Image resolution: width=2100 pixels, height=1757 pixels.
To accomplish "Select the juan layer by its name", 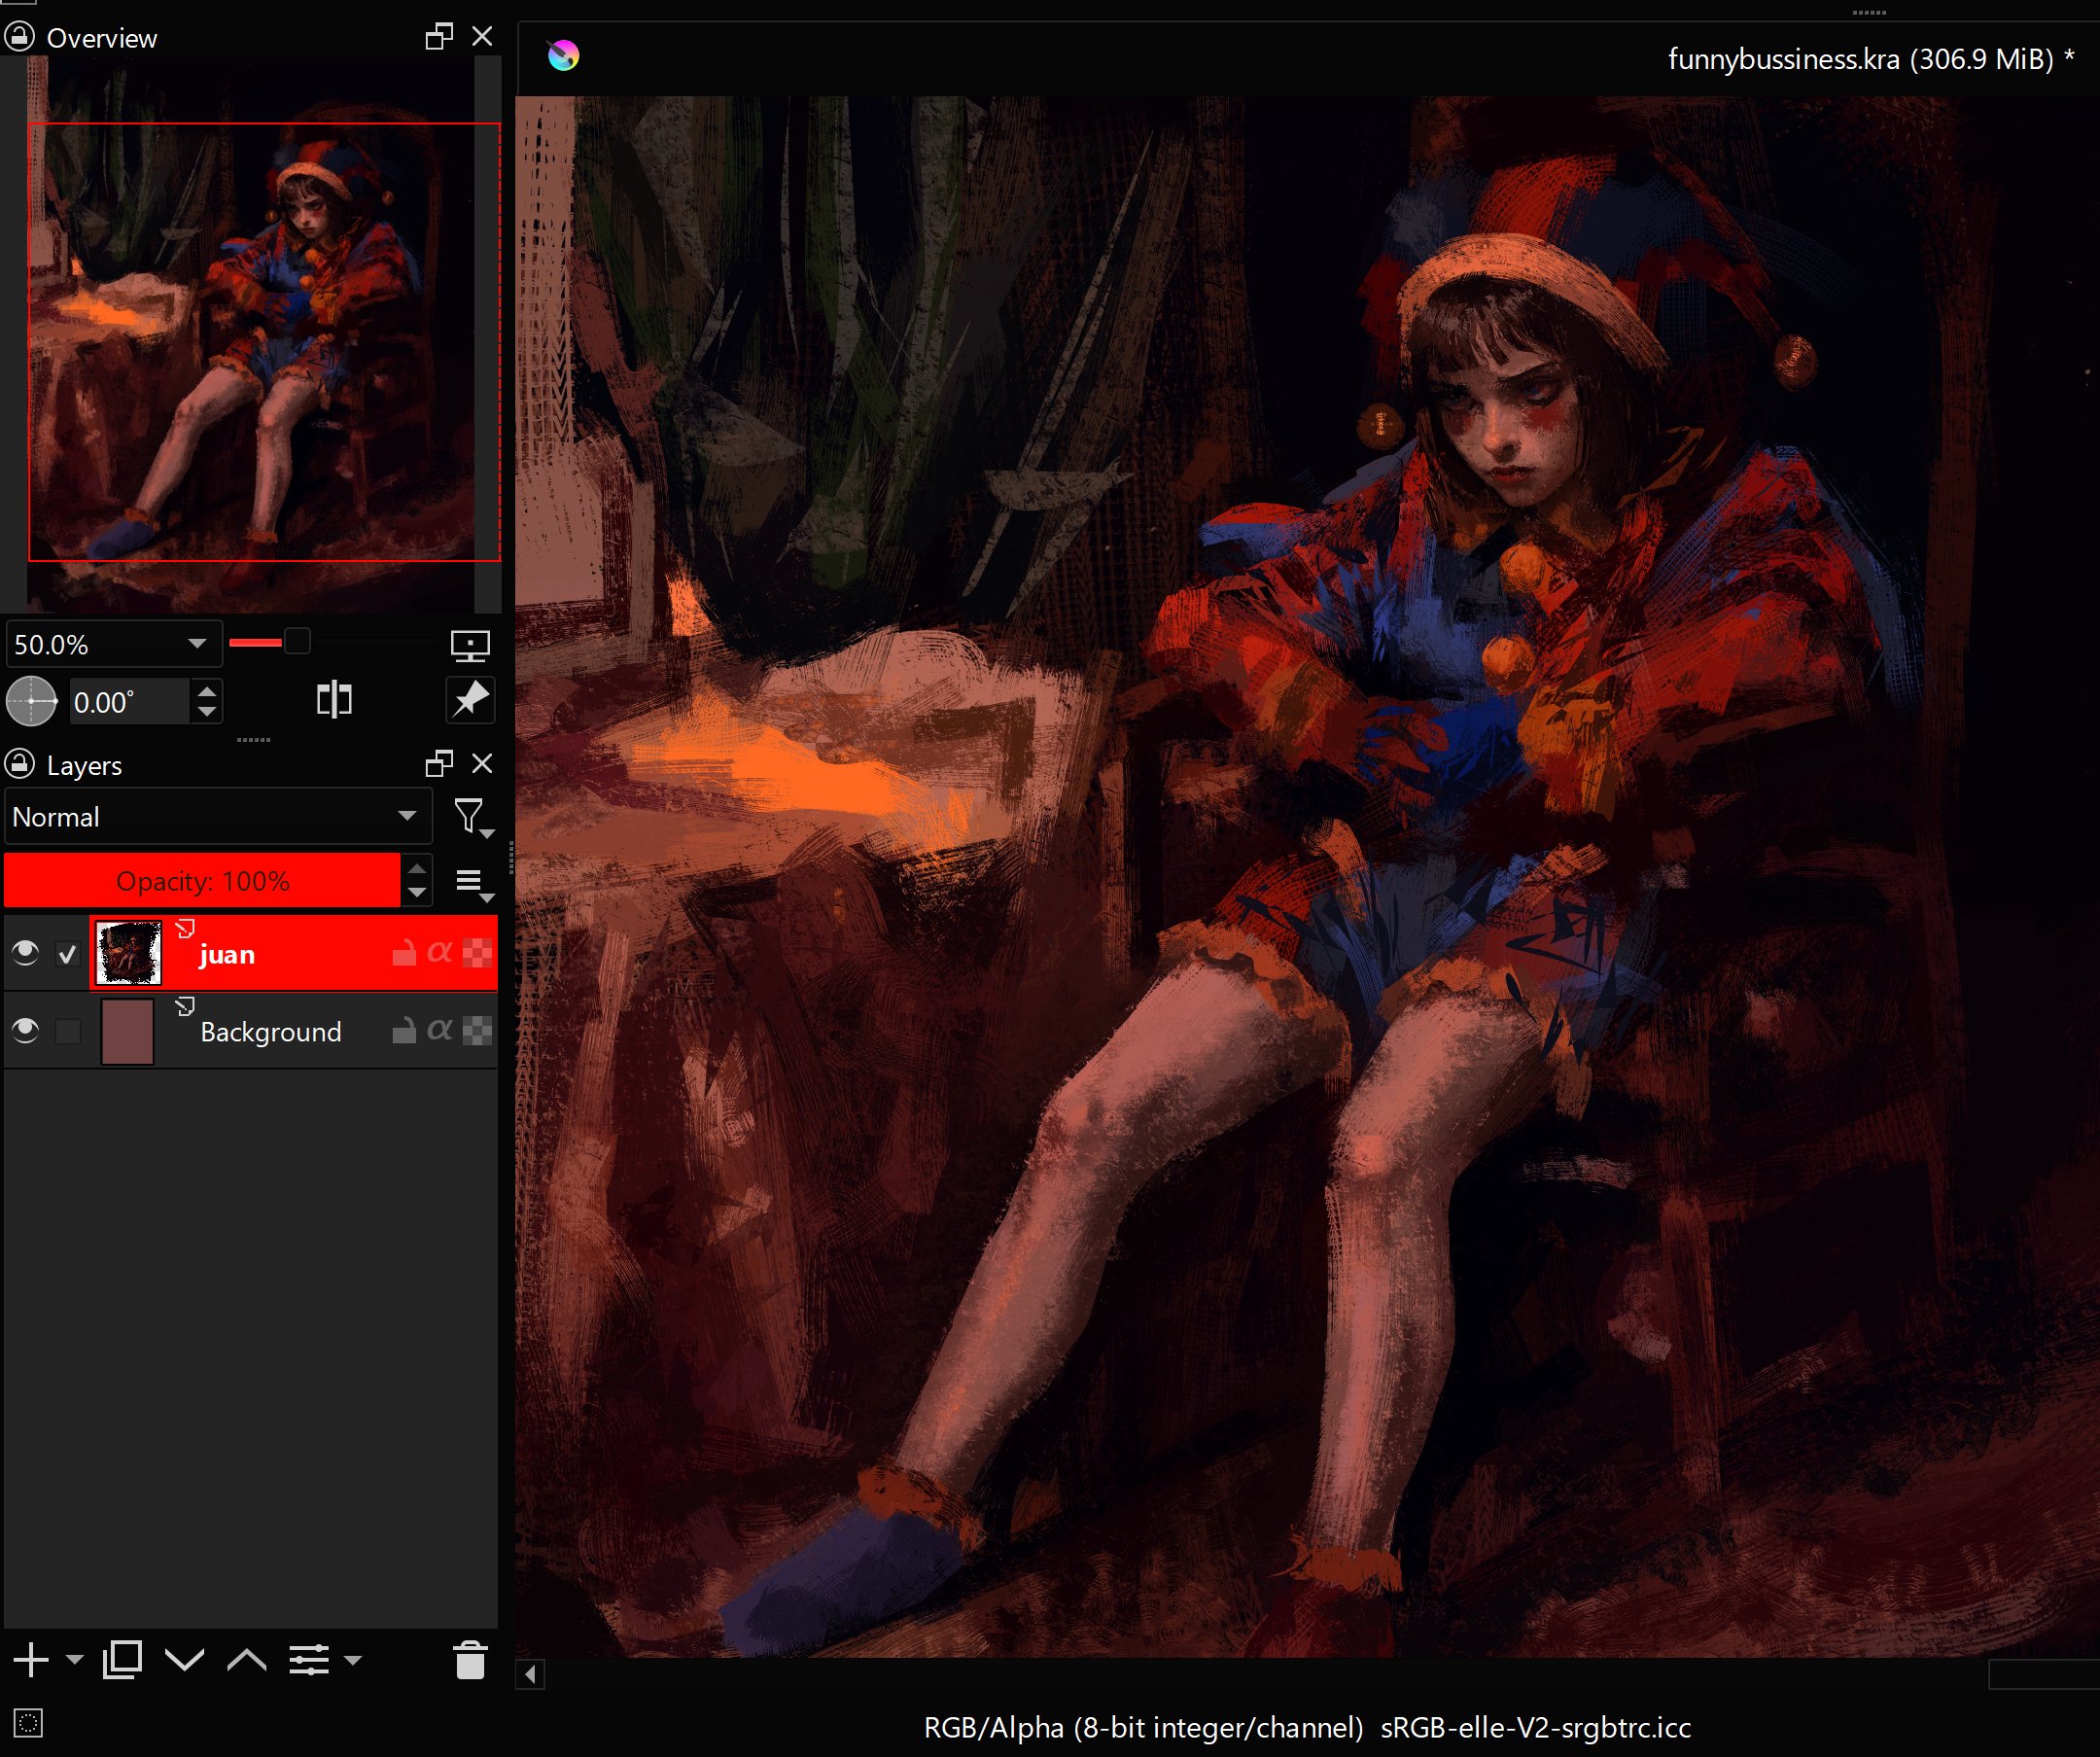I will [227, 955].
